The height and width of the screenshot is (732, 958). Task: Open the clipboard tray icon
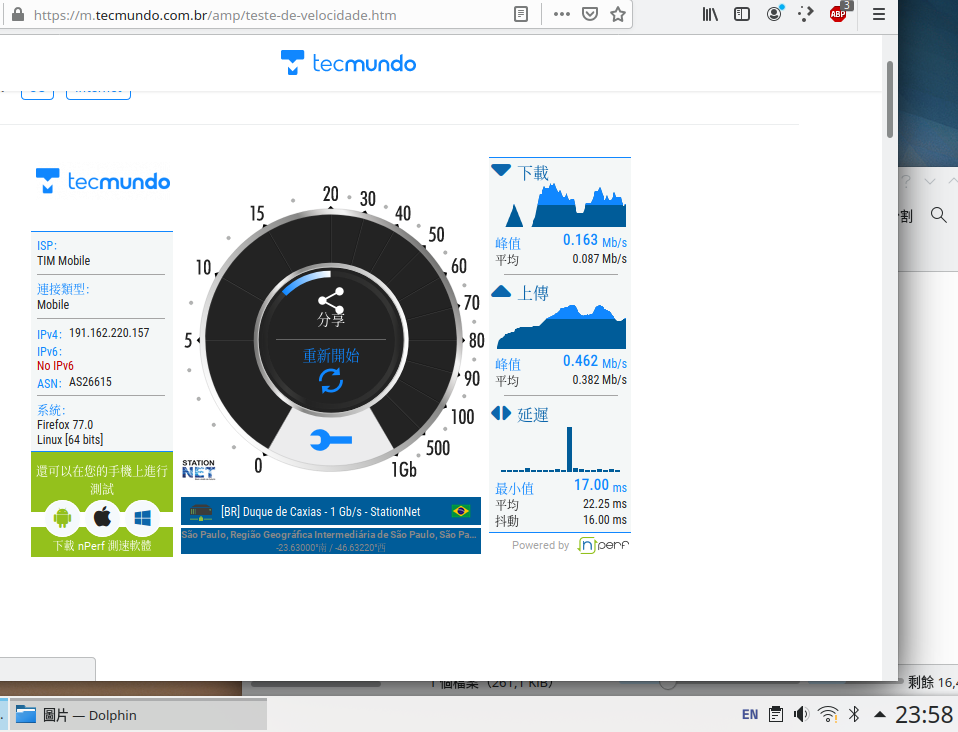coord(776,714)
